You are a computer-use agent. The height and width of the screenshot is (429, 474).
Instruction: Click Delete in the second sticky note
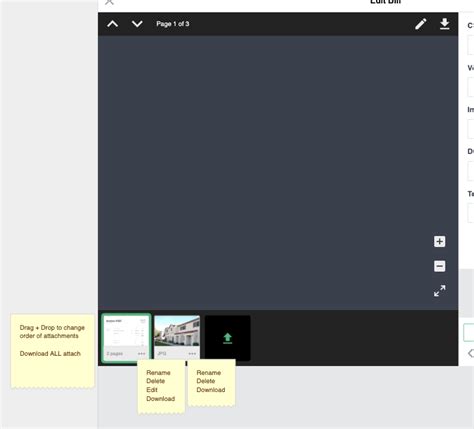coord(206,381)
